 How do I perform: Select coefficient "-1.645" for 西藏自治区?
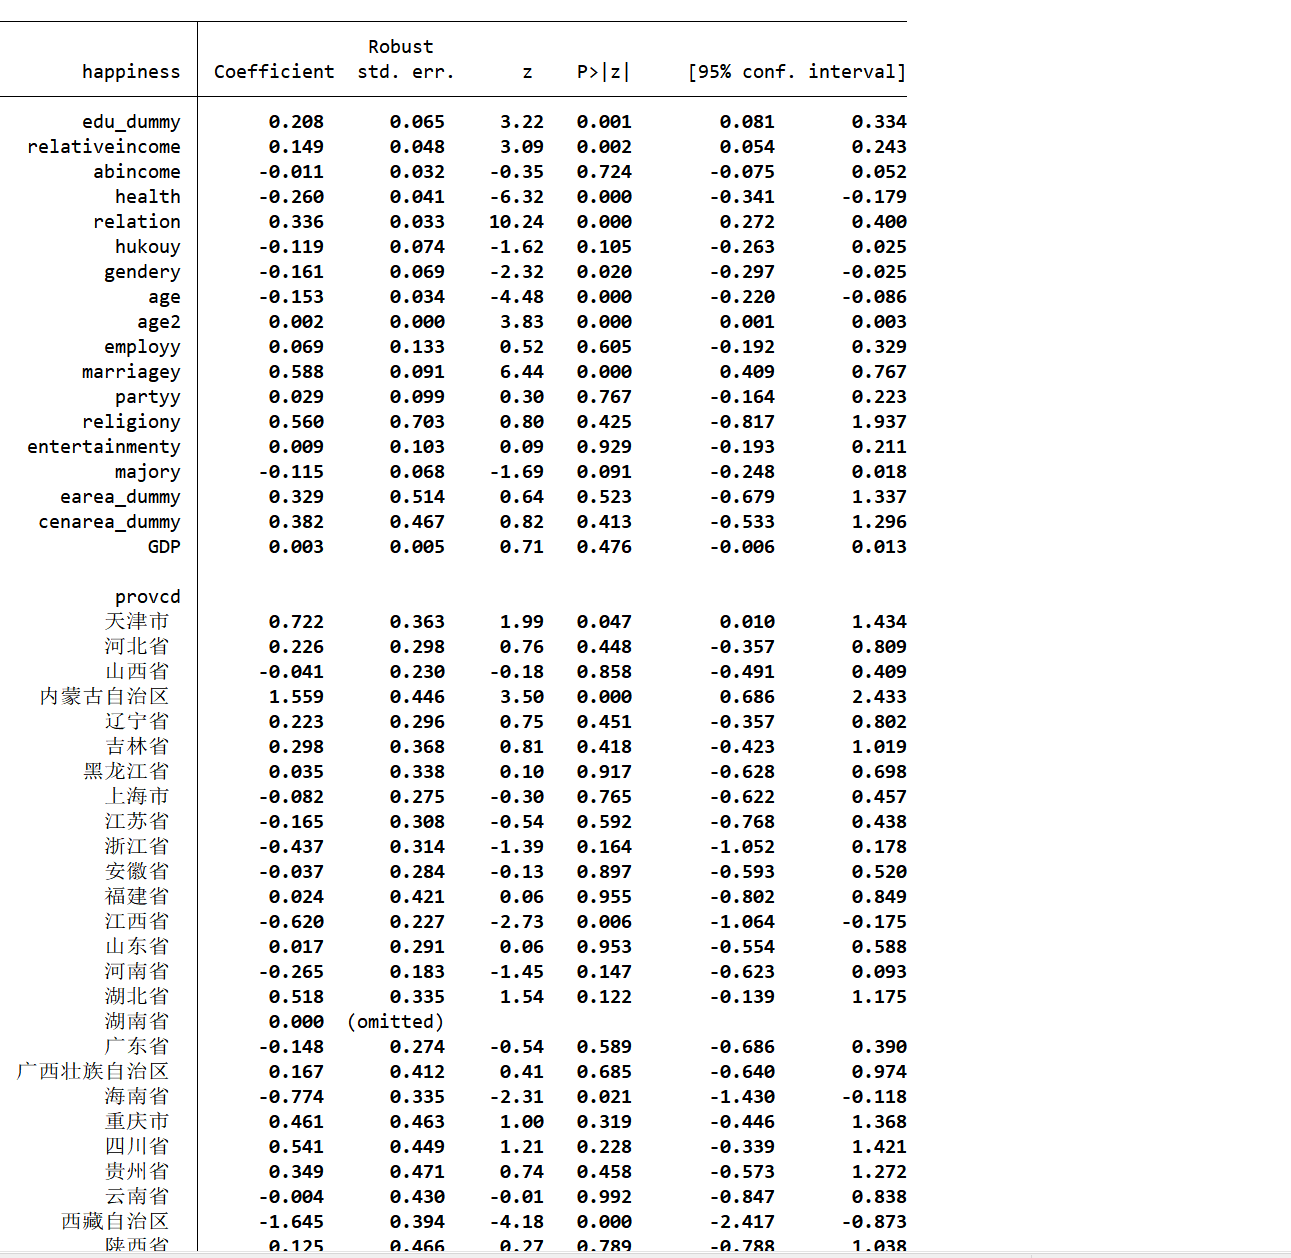(291, 1222)
